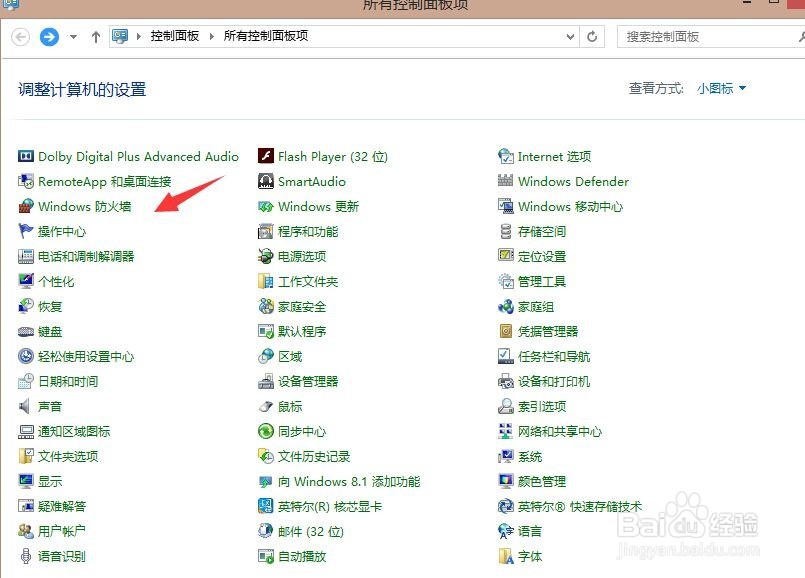Click the 所有控制面板项 breadcrumb
Viewport: 805px width, 578px height.
[266, 36]
